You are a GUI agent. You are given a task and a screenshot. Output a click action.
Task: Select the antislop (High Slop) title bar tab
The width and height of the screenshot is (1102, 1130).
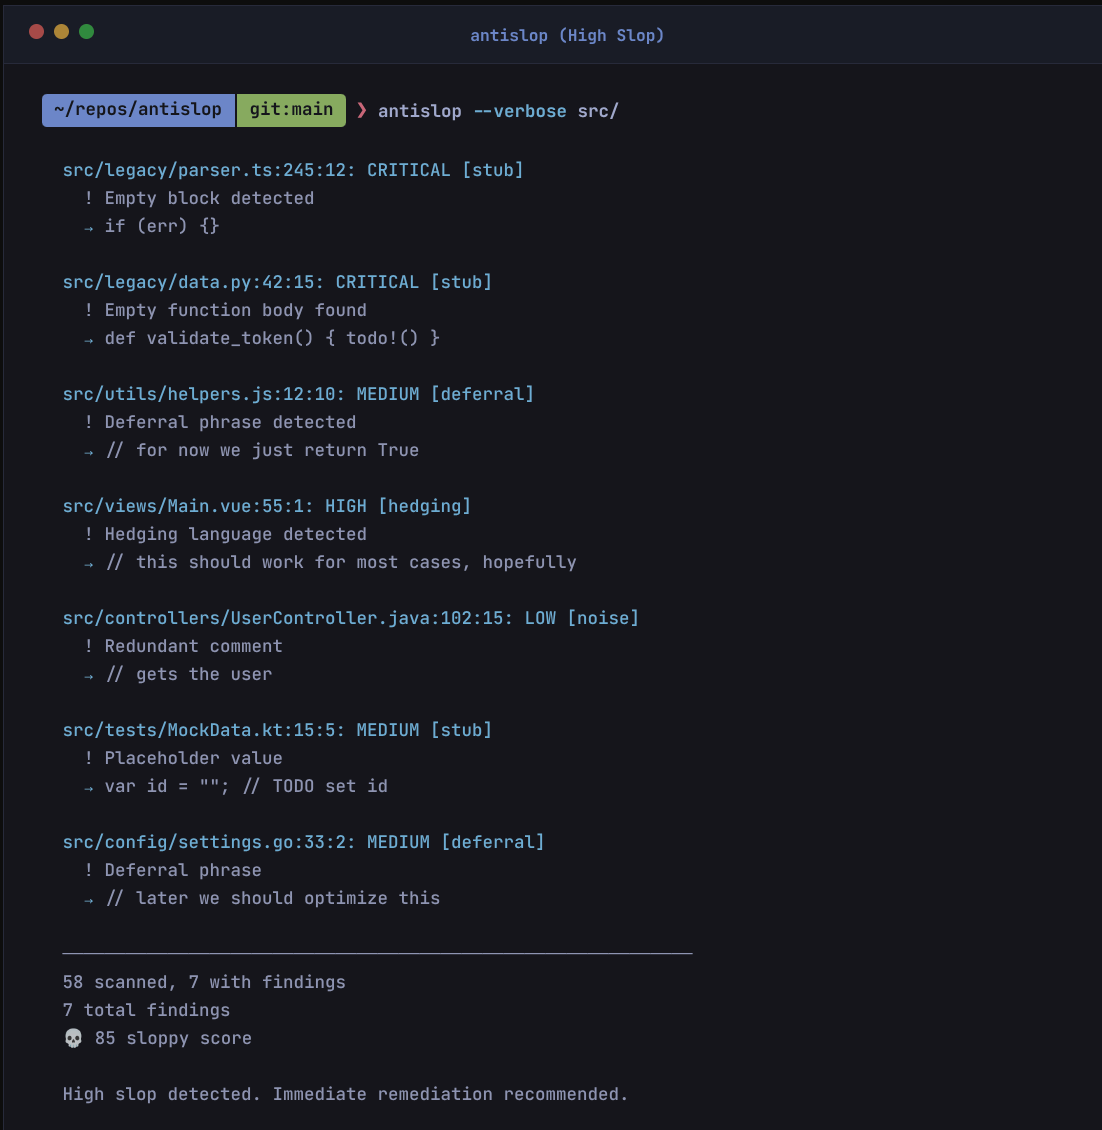[567, 34]
